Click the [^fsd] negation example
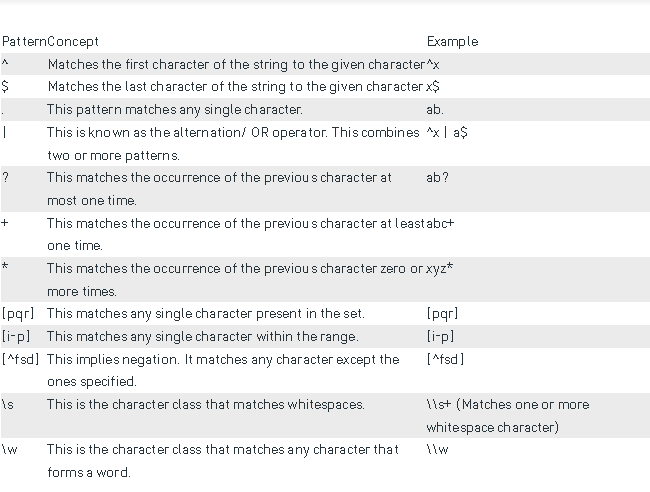The width and height of the screenshot is (650, 492). click(445, 359)
